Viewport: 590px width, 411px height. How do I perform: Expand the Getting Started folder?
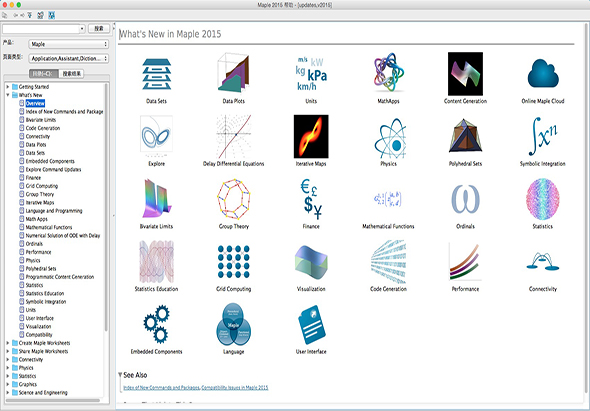[x=8, y=87]
